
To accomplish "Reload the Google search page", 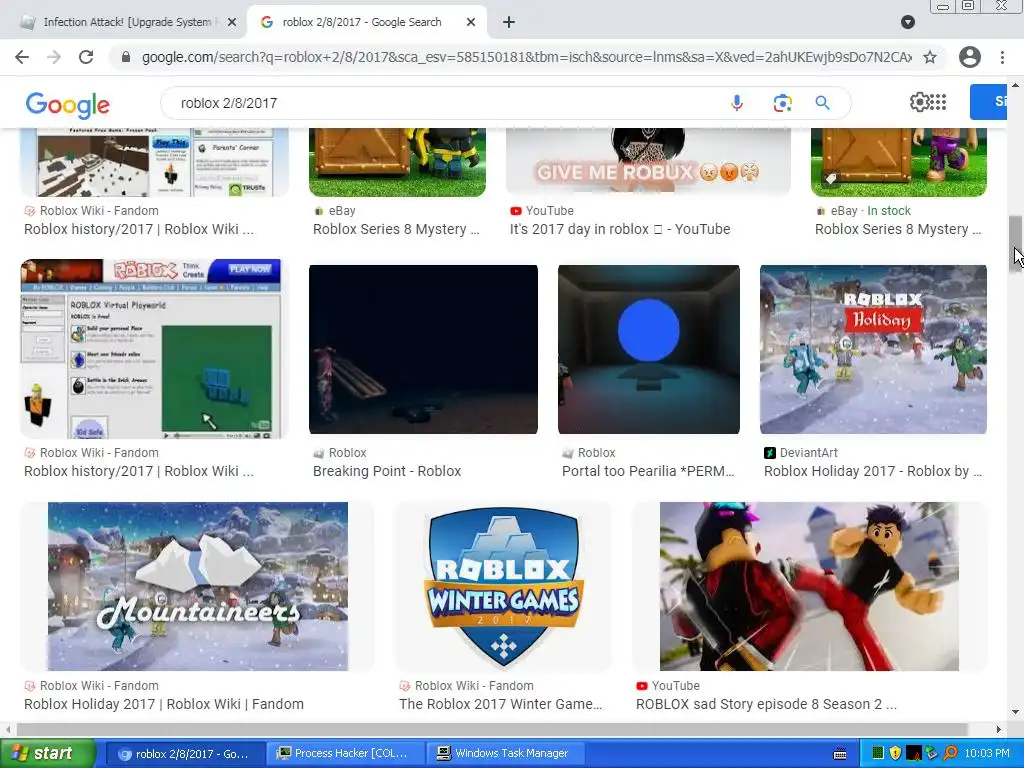I will [86, 57].
